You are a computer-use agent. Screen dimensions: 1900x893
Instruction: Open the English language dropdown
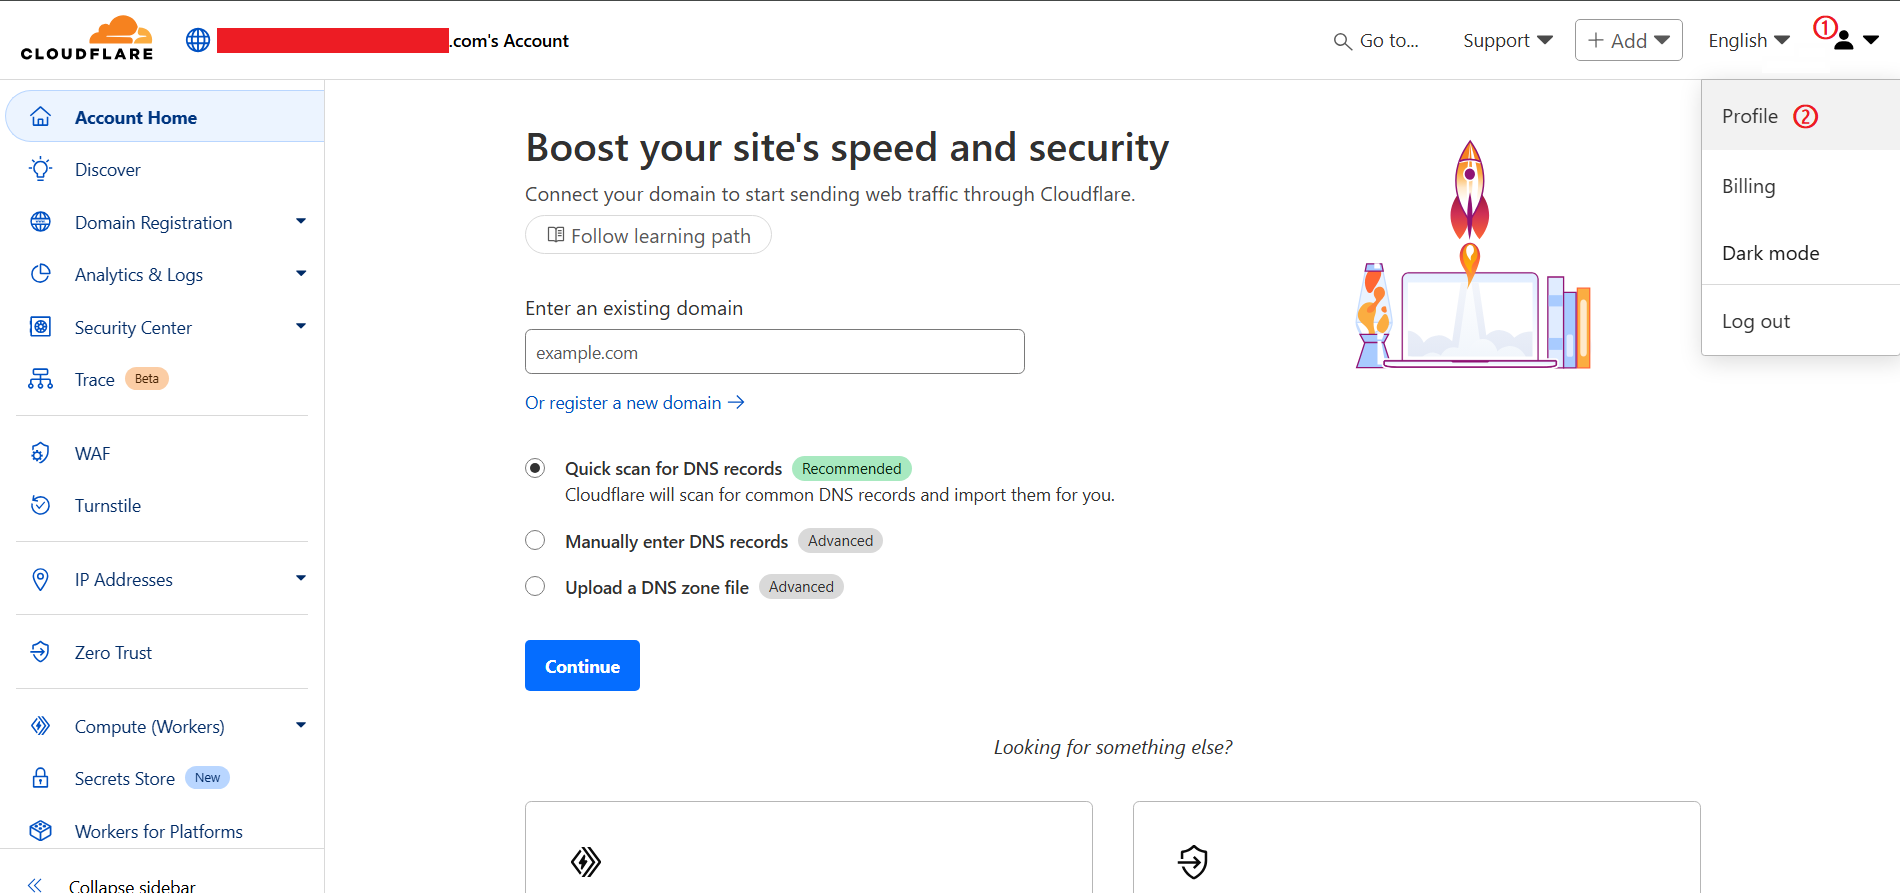pyautogui.click(x=1749, y=40)
